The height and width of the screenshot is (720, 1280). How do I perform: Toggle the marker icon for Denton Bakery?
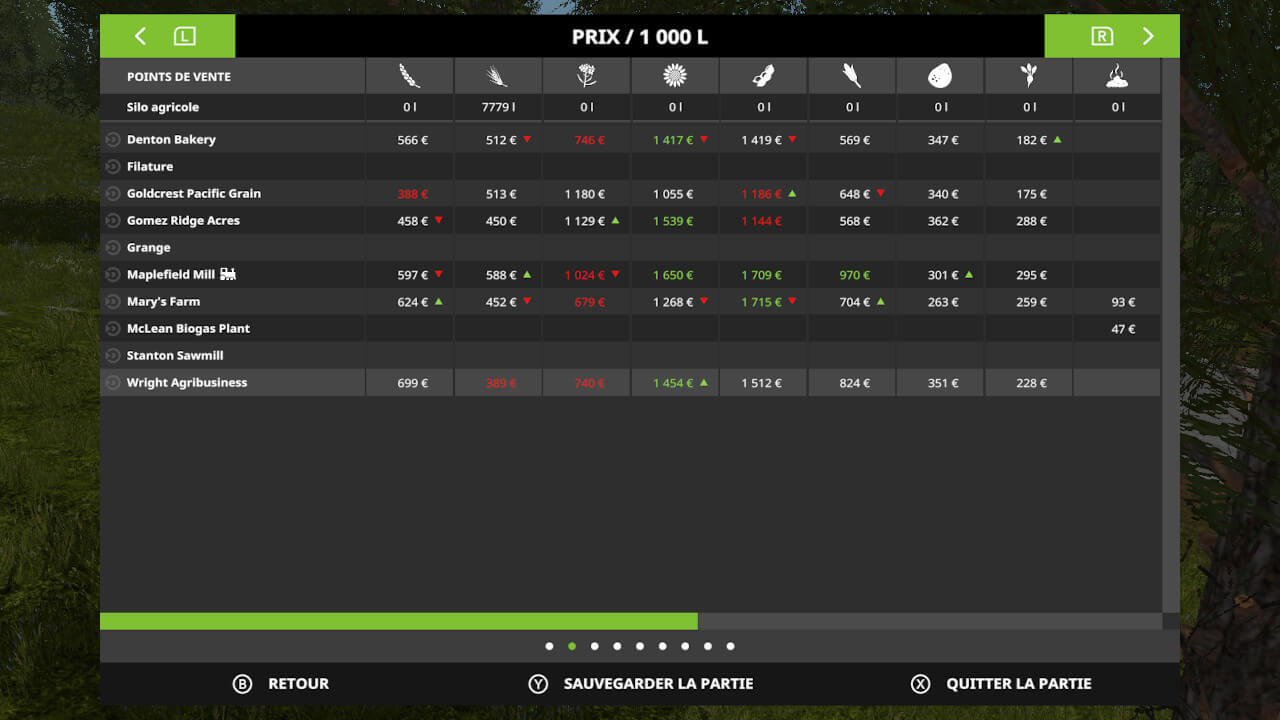click(x=113, y=140)
